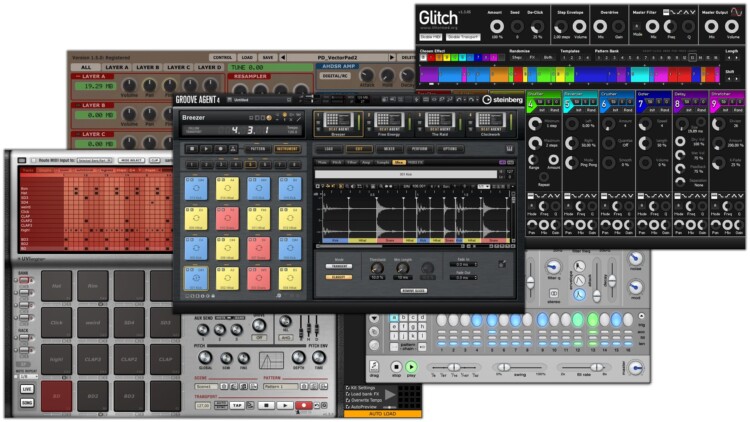The height and width of the screenshot is (422, 750).
Task: Click the Threshold knob in Groove Agent
Action: [377, 268]
